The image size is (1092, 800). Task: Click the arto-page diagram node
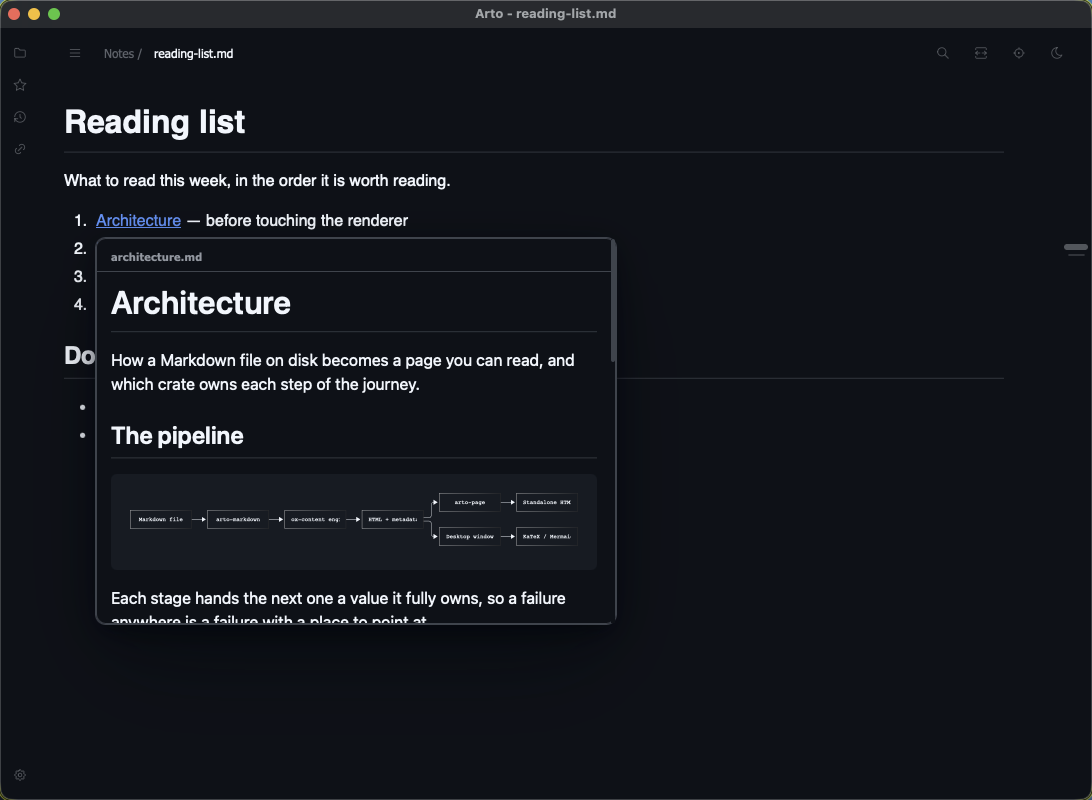point(469,502)
